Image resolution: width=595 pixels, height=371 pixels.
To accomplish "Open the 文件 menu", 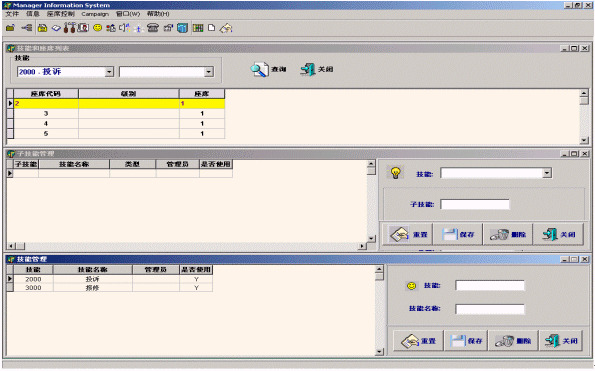I will pyautogui.click(x=12, y=14).
